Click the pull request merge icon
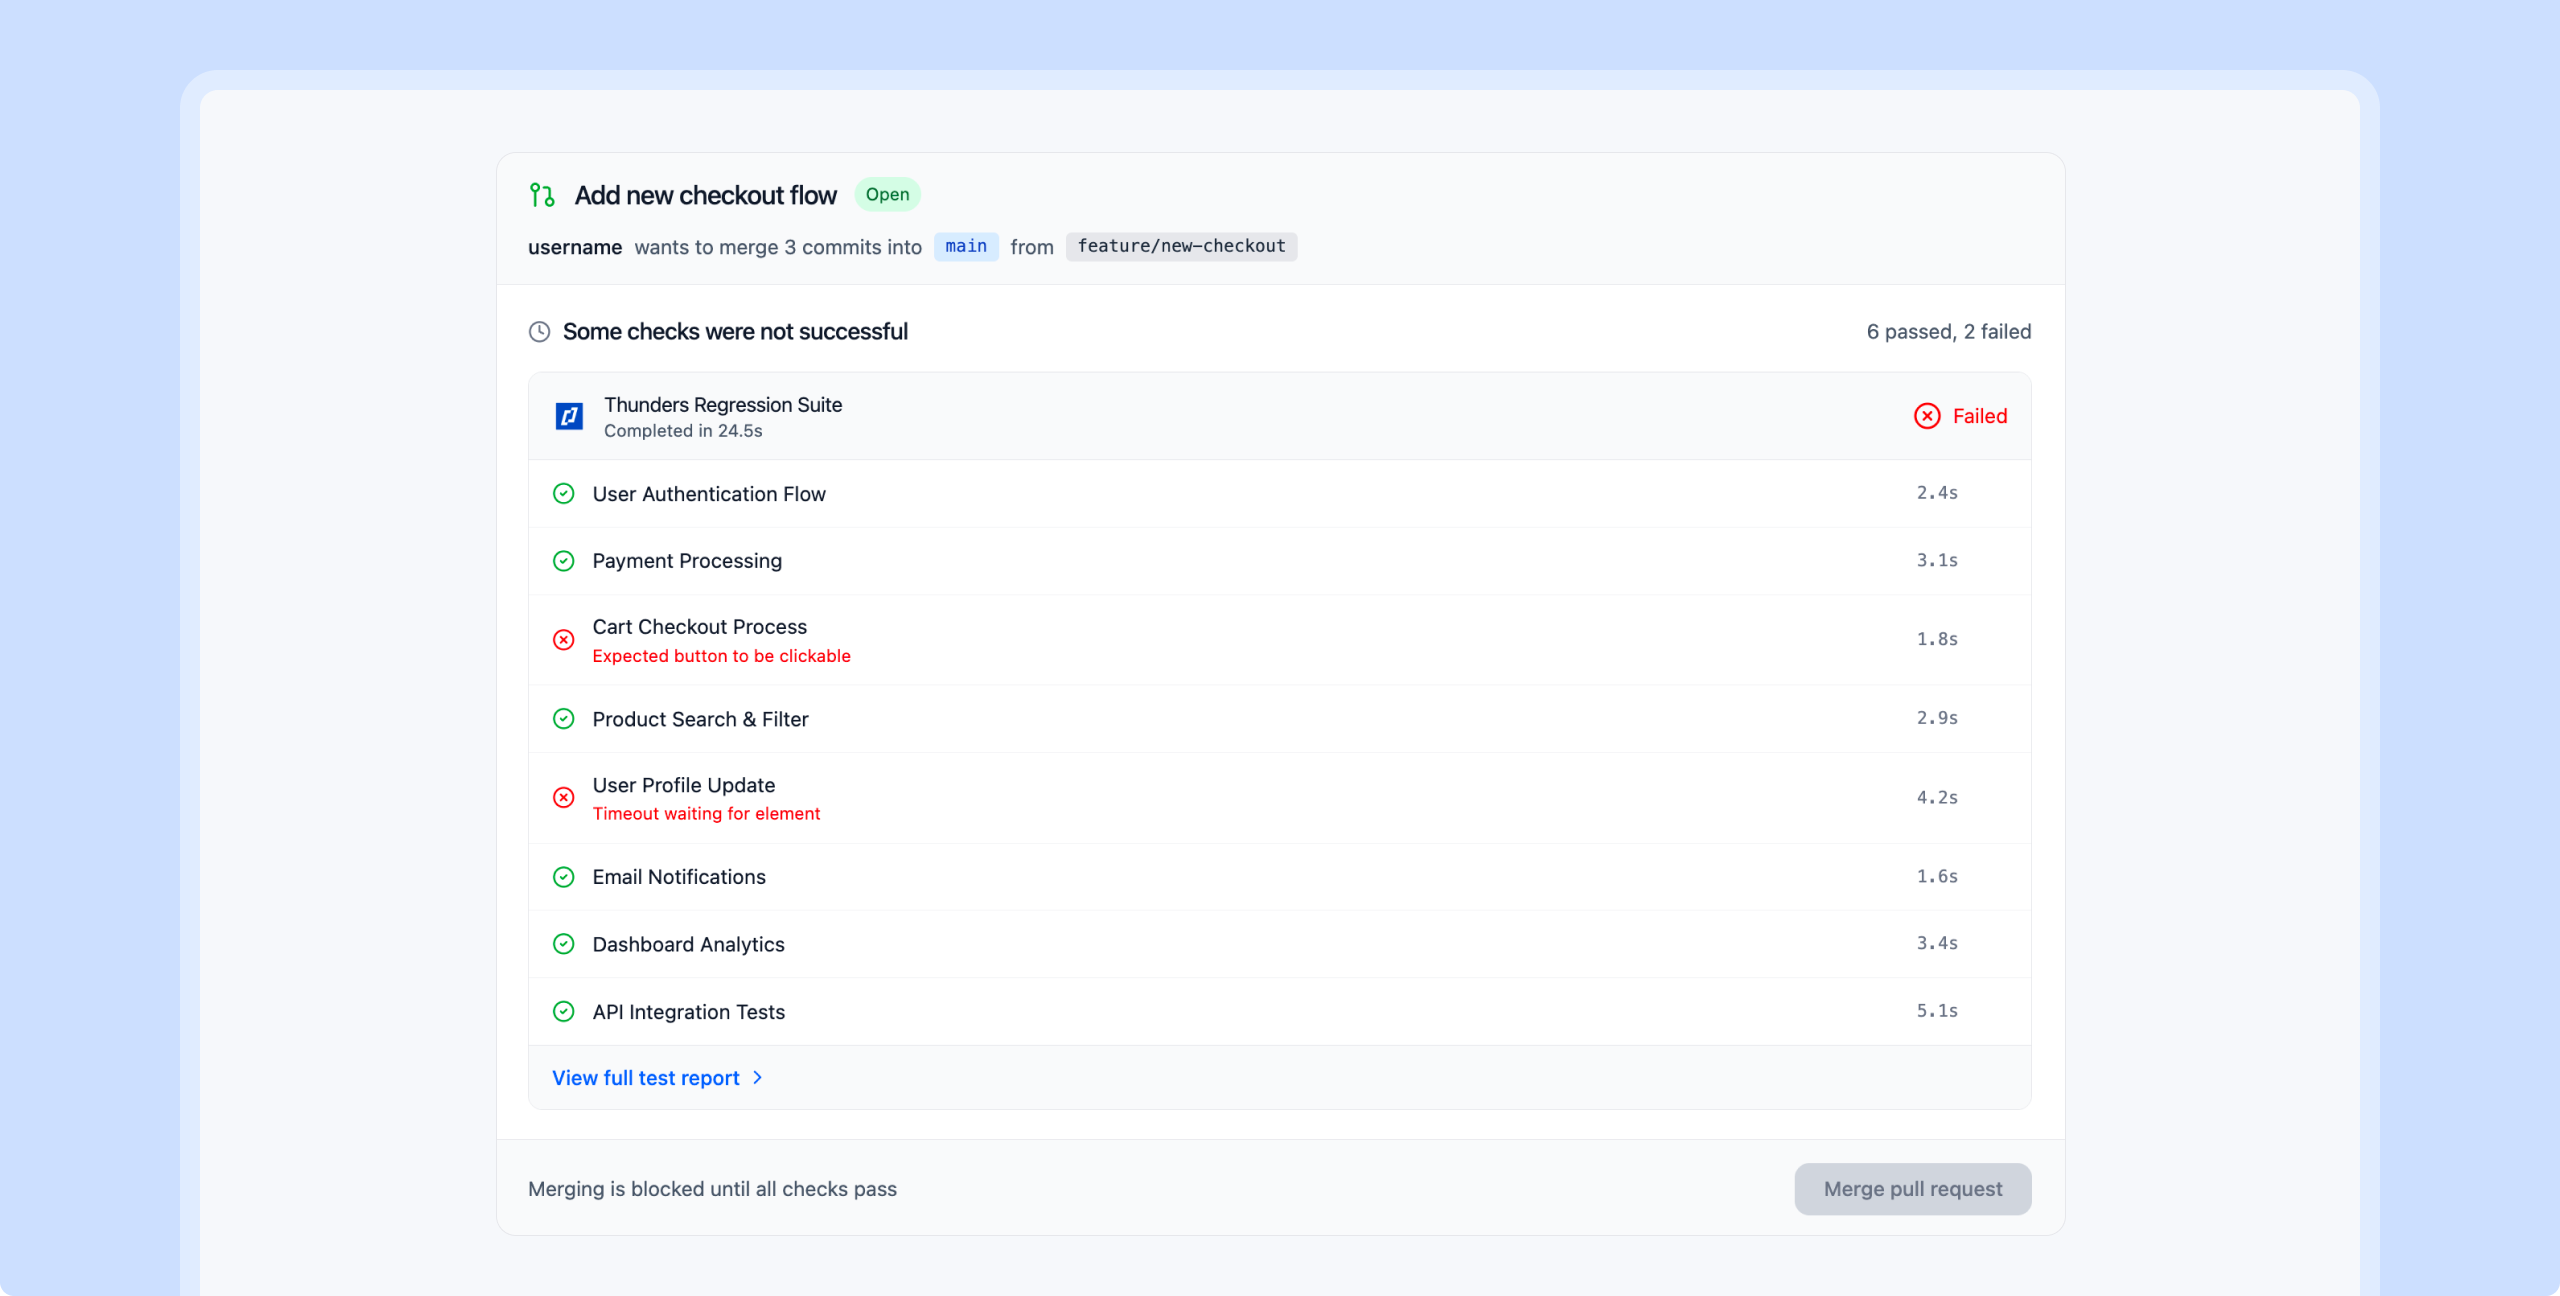The width and height of the screenshot is (2560, 1296). pos(542,195)
